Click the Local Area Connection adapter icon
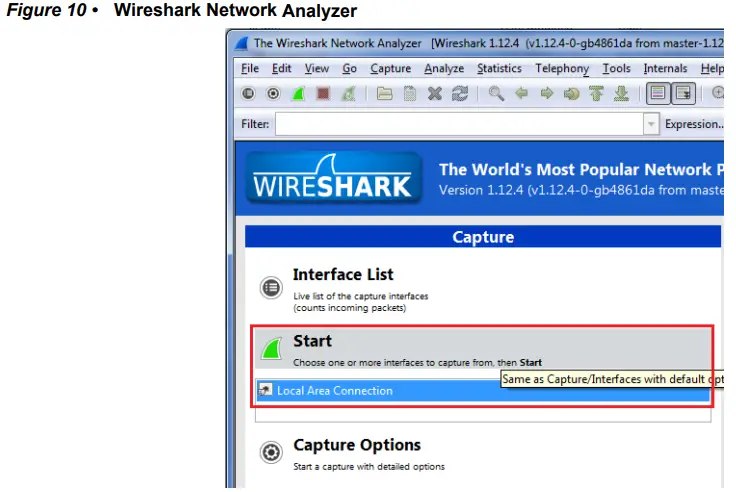This screenshot has height=492, width=736. pos(265,390)
